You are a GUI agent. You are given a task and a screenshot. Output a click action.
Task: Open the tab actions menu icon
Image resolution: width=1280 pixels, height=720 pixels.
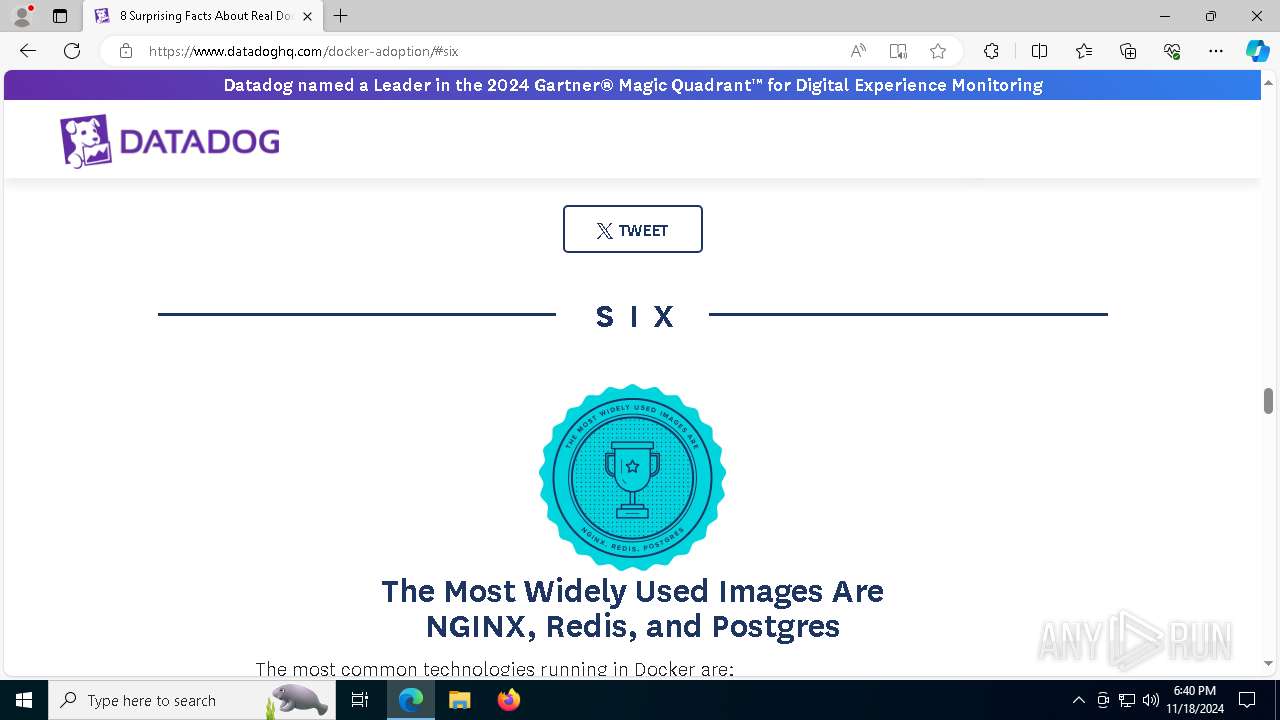pyautogui.click(x=60, y=16)
